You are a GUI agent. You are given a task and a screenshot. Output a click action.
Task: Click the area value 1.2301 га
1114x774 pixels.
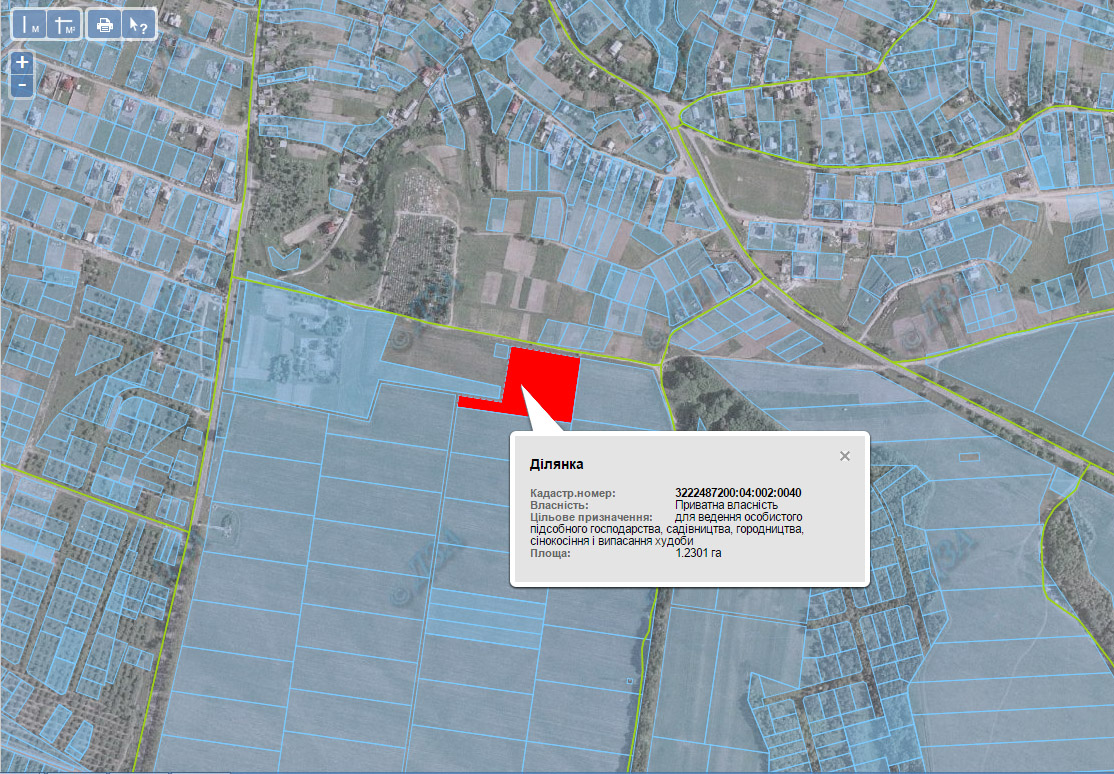[698, 553]
